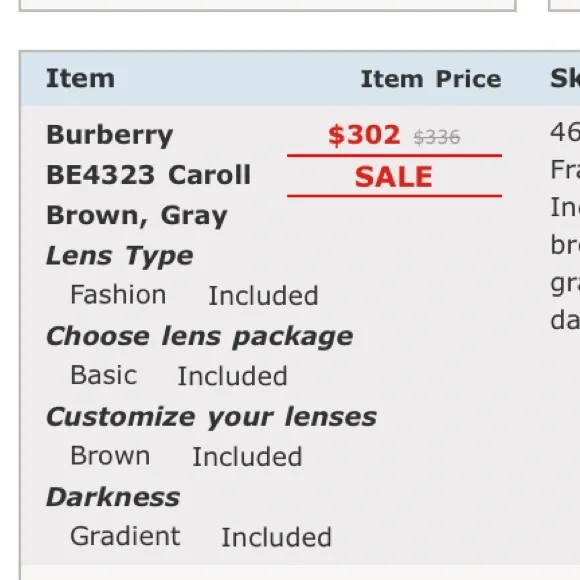Select the Fashion lens type entry
580x580 pixels.
pos(118,295)
